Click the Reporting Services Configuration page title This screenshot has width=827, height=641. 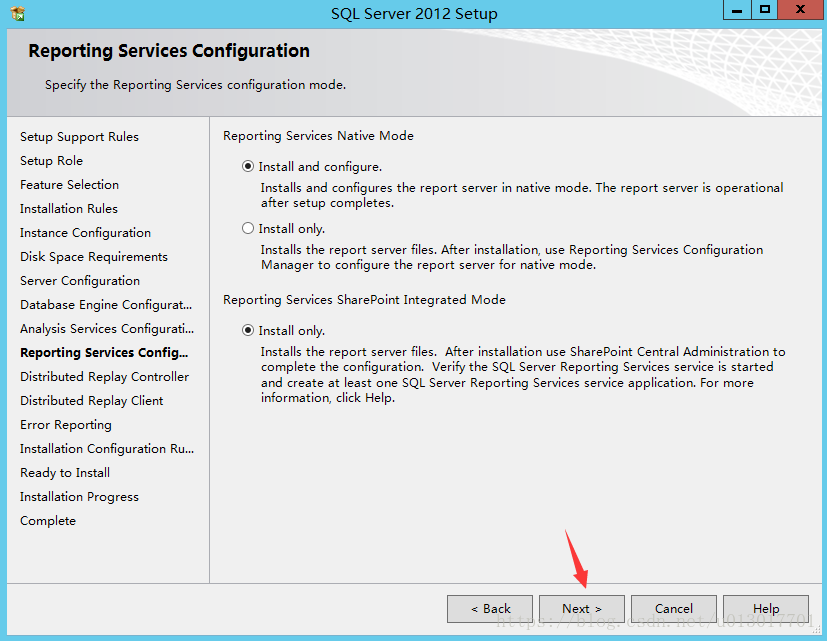tap(169, 51)
